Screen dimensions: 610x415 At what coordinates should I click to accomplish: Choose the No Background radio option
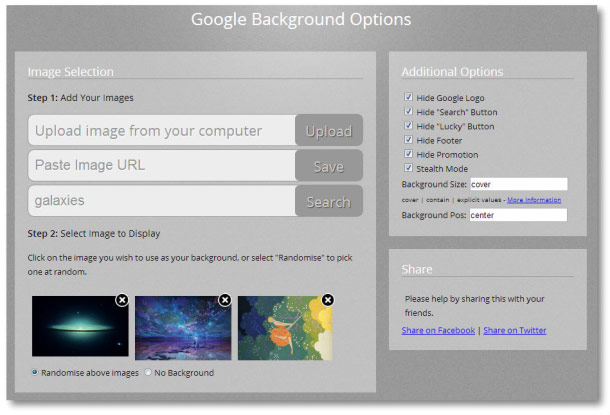[149, 373]
